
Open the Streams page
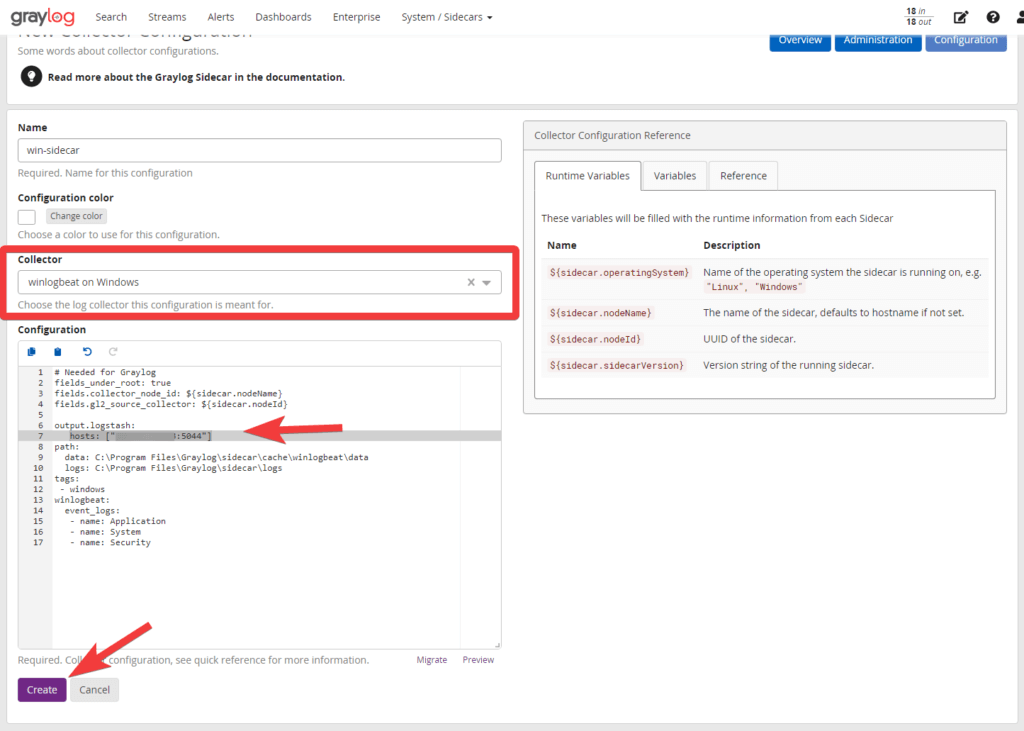coord(167,17)
